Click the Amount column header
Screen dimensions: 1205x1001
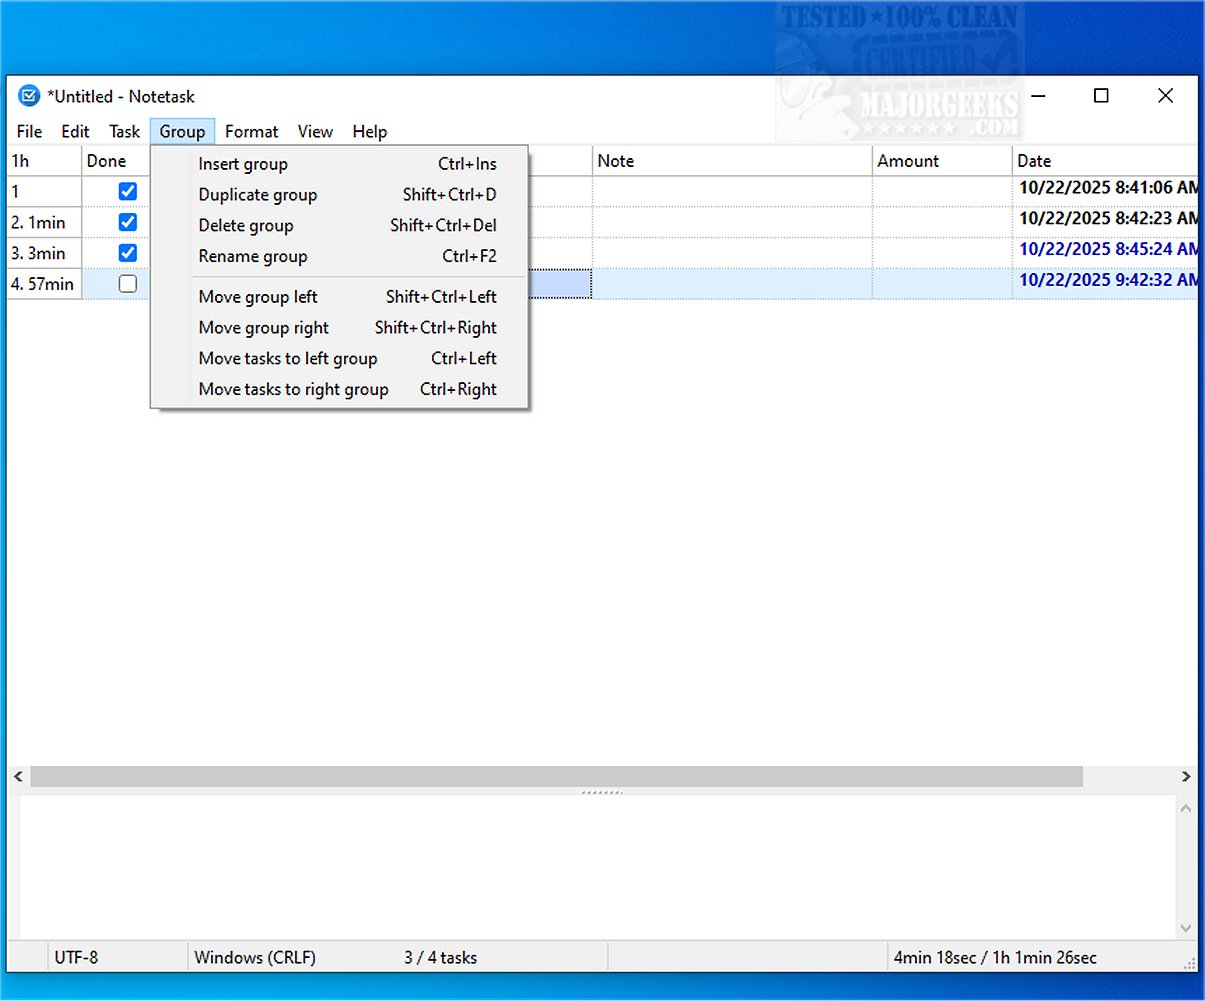point(942,161)
